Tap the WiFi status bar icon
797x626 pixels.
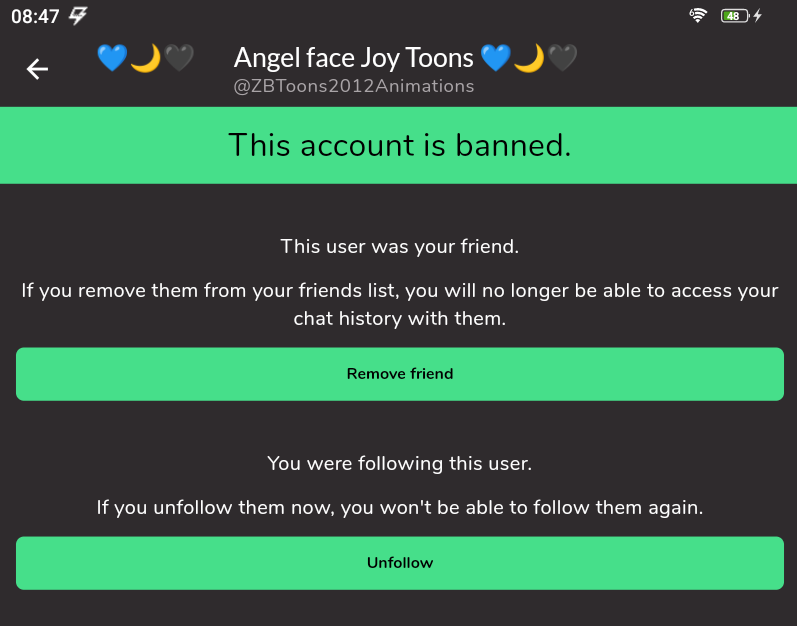(698, 15)
